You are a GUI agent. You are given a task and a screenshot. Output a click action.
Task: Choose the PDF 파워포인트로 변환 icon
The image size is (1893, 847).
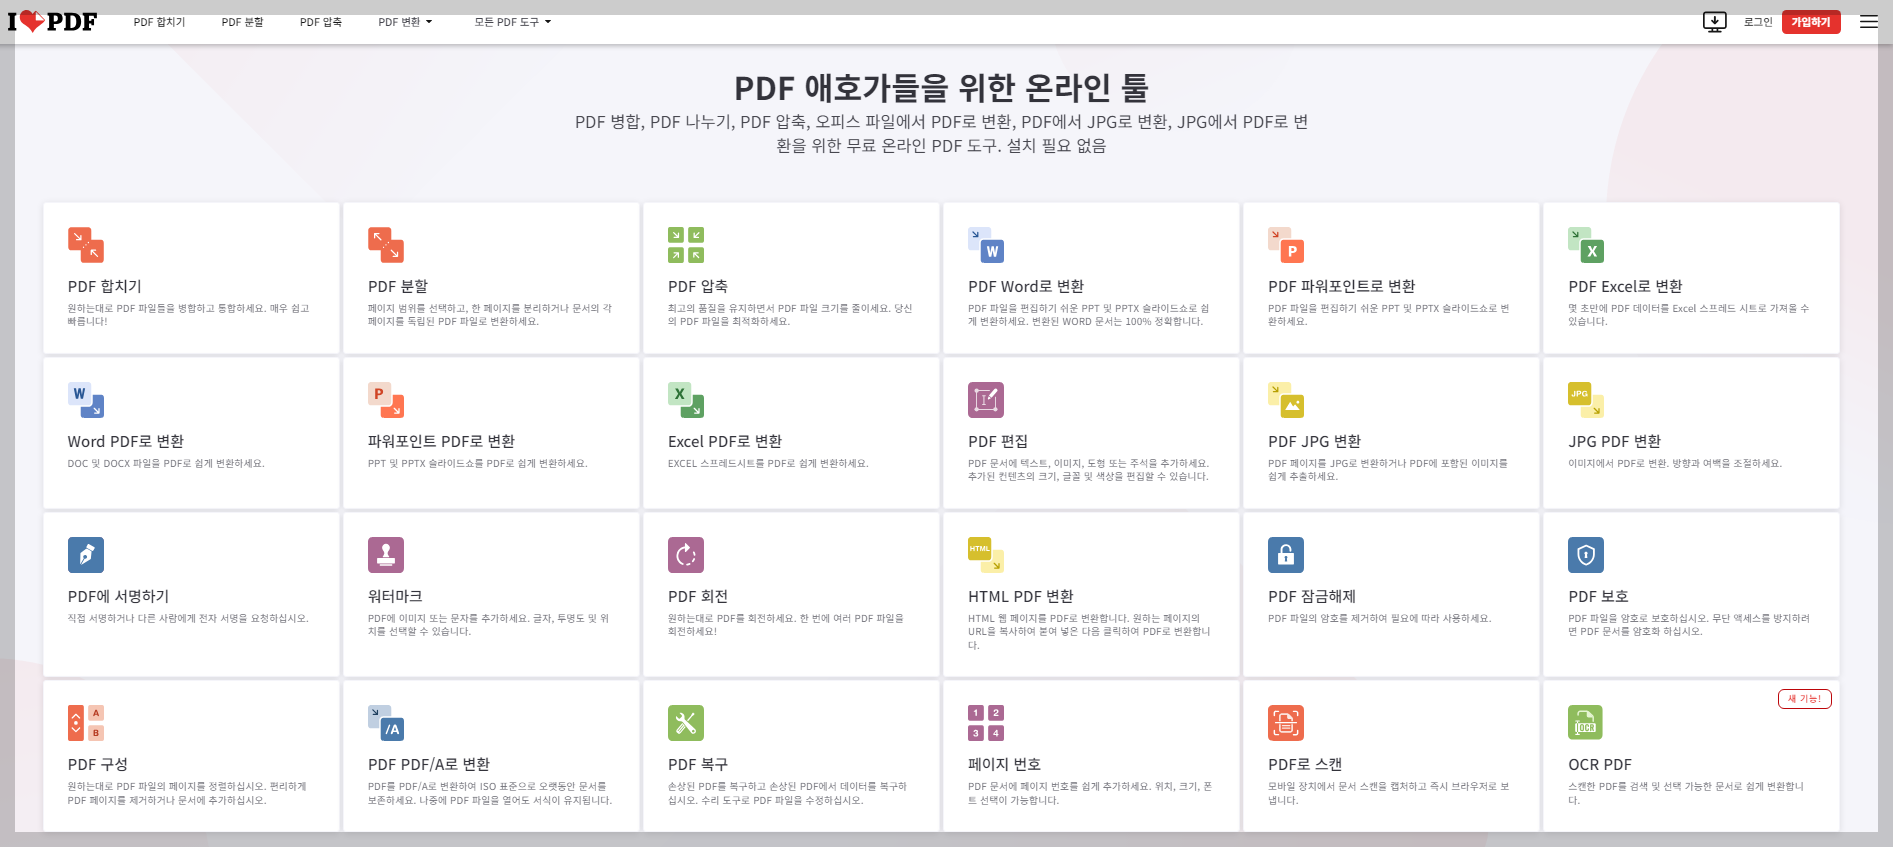click(x=1286, y=245)
